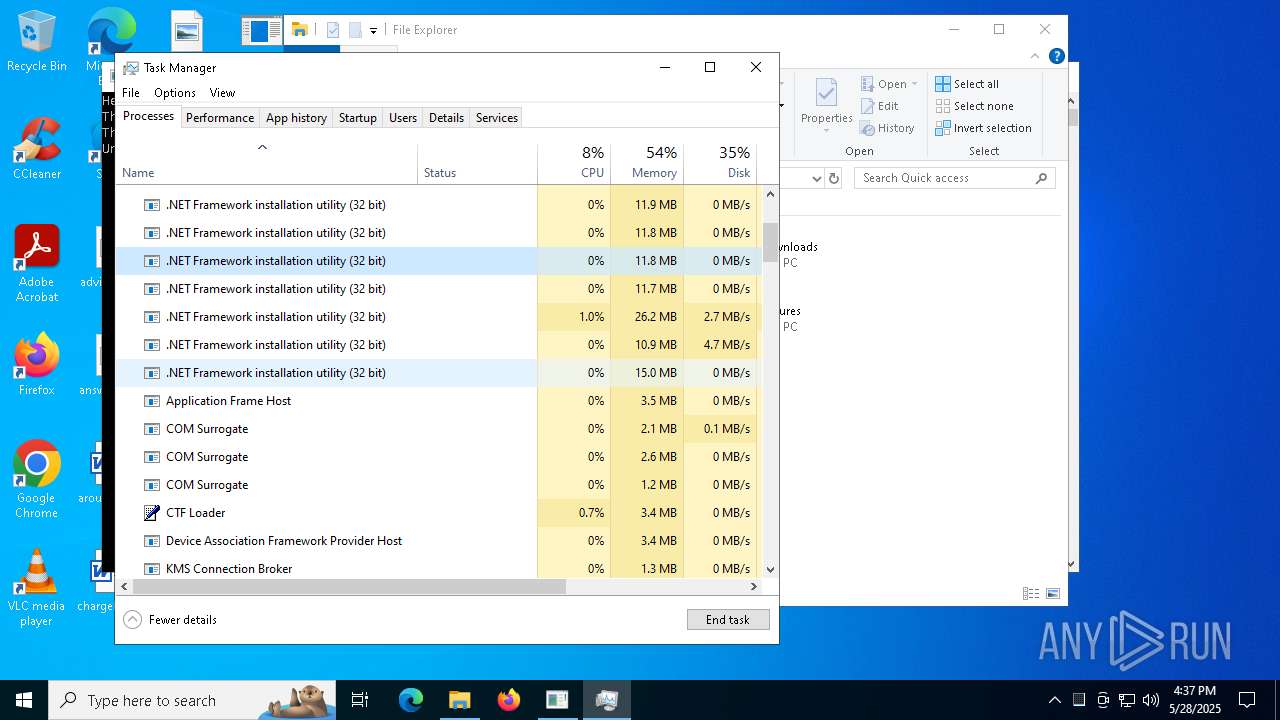
Task: Click Type here to search box
Action: coord(191,701)
